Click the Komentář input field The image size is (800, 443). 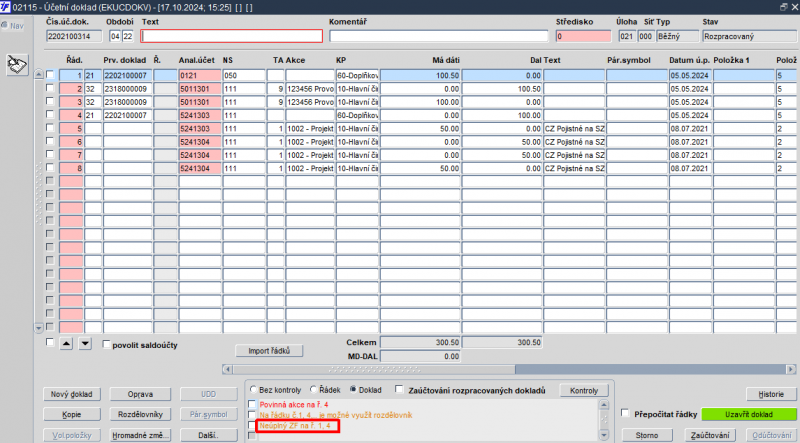click(439, 36)
